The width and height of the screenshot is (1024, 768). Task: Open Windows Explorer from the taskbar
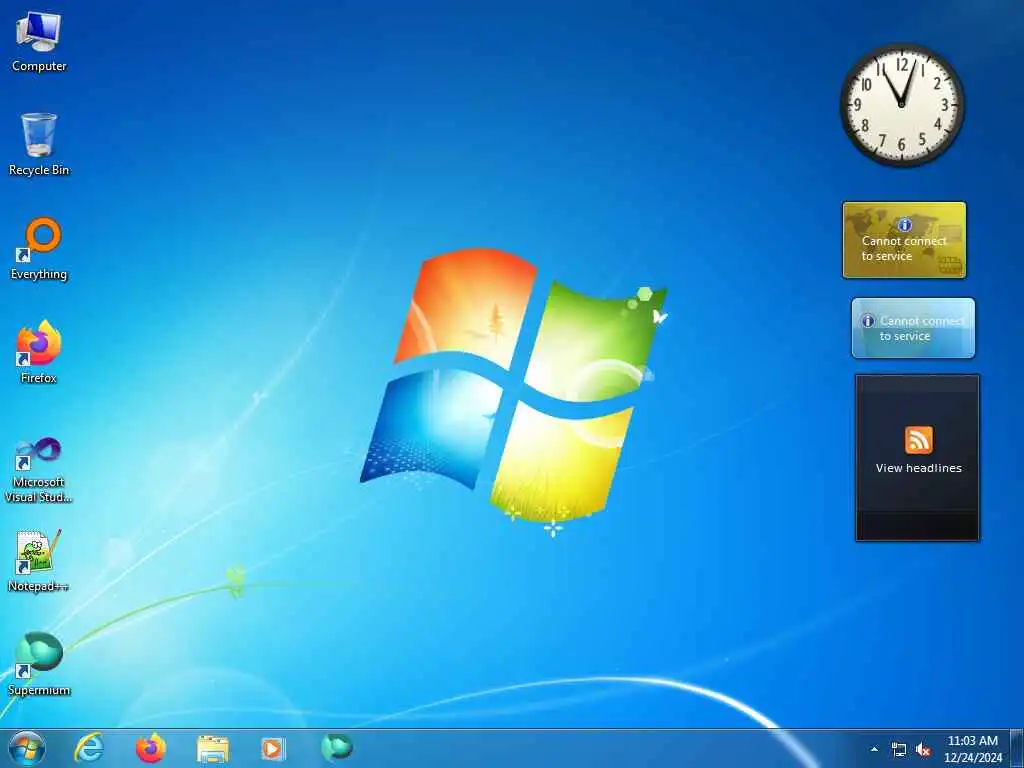coord(213,749)
